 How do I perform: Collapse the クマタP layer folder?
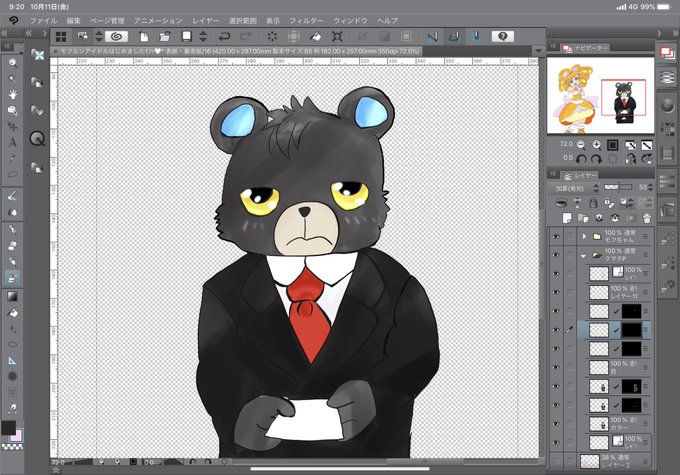pyautogui.click(x=584, y=256)
